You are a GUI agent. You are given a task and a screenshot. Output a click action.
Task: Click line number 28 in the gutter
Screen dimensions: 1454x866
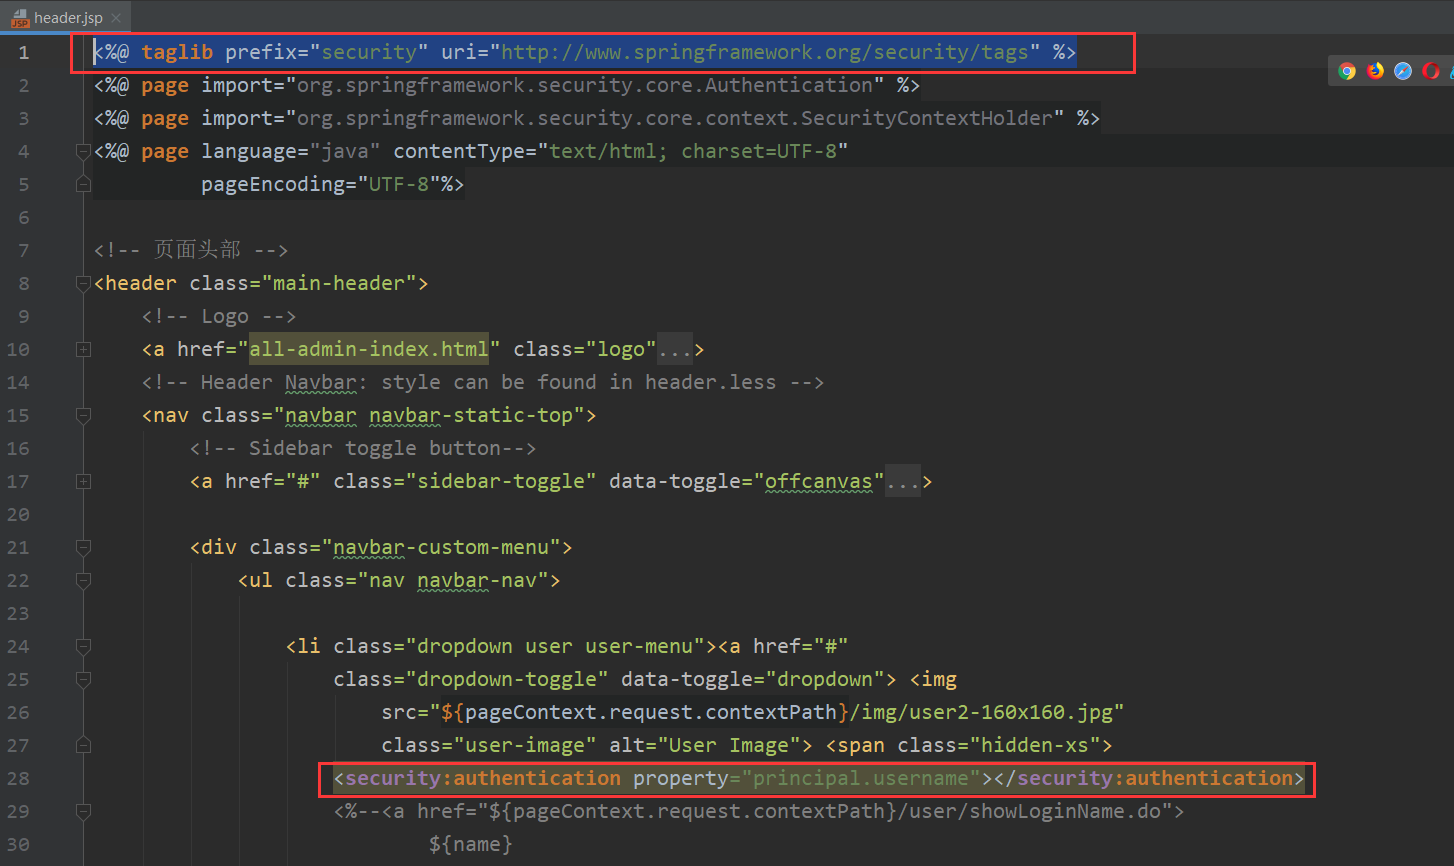[18, 778]
